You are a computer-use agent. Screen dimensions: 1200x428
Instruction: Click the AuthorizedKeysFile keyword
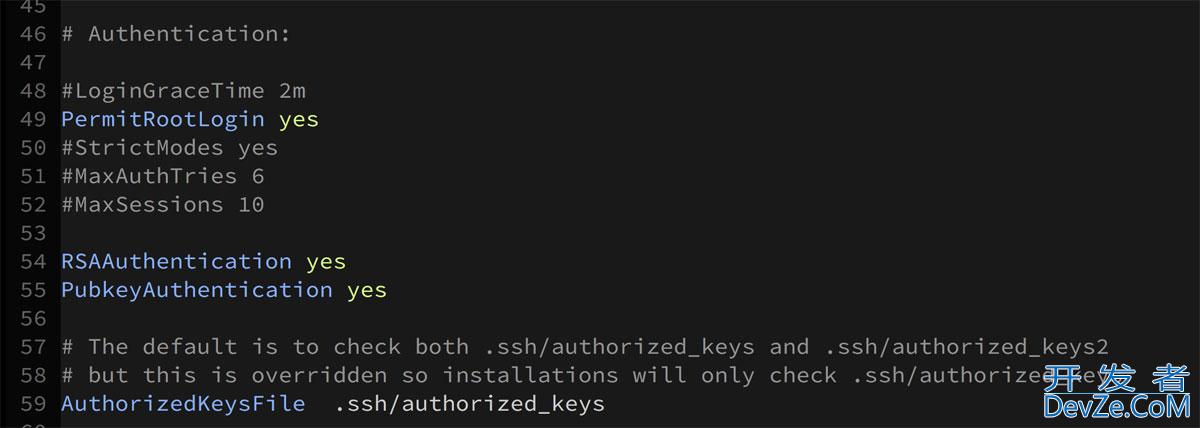pyautogui.click(x=183, y=404)
